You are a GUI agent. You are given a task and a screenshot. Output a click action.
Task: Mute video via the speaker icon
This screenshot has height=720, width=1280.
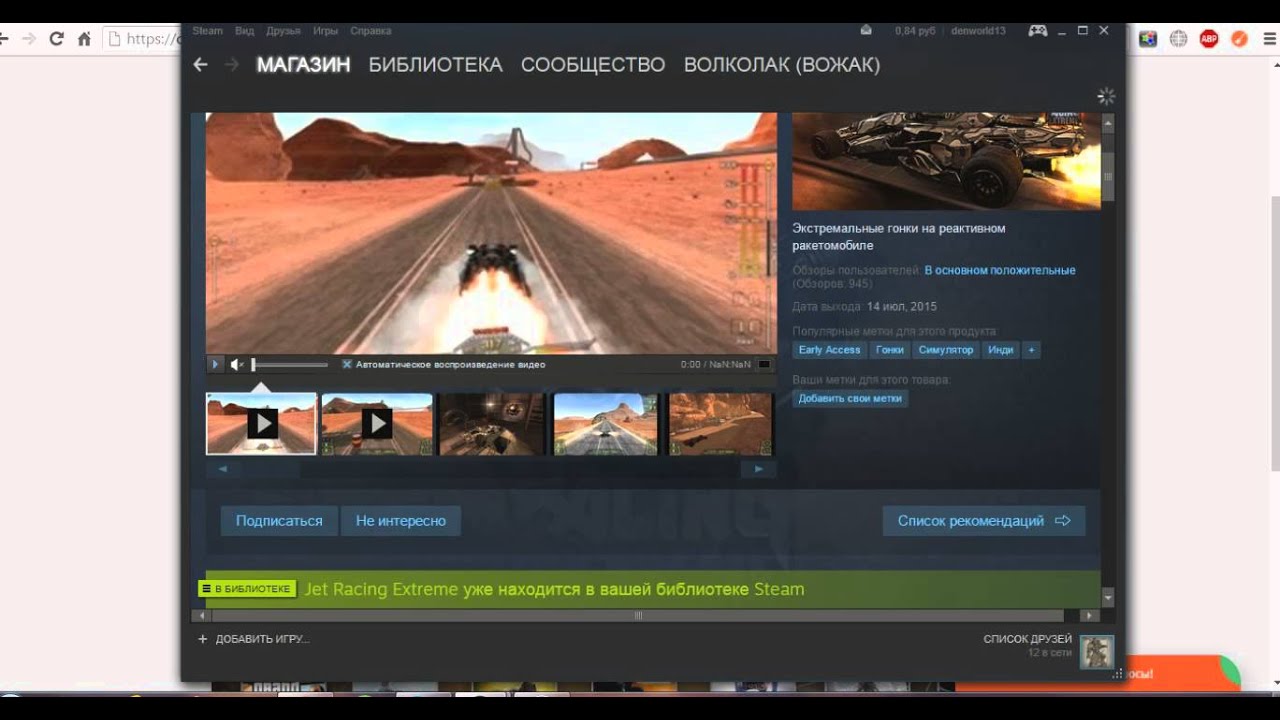coord(237,365)
